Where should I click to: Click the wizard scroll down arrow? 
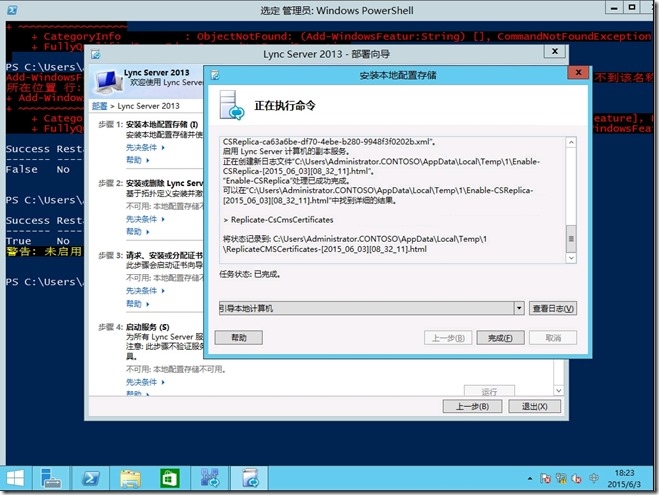pos(559,390)
